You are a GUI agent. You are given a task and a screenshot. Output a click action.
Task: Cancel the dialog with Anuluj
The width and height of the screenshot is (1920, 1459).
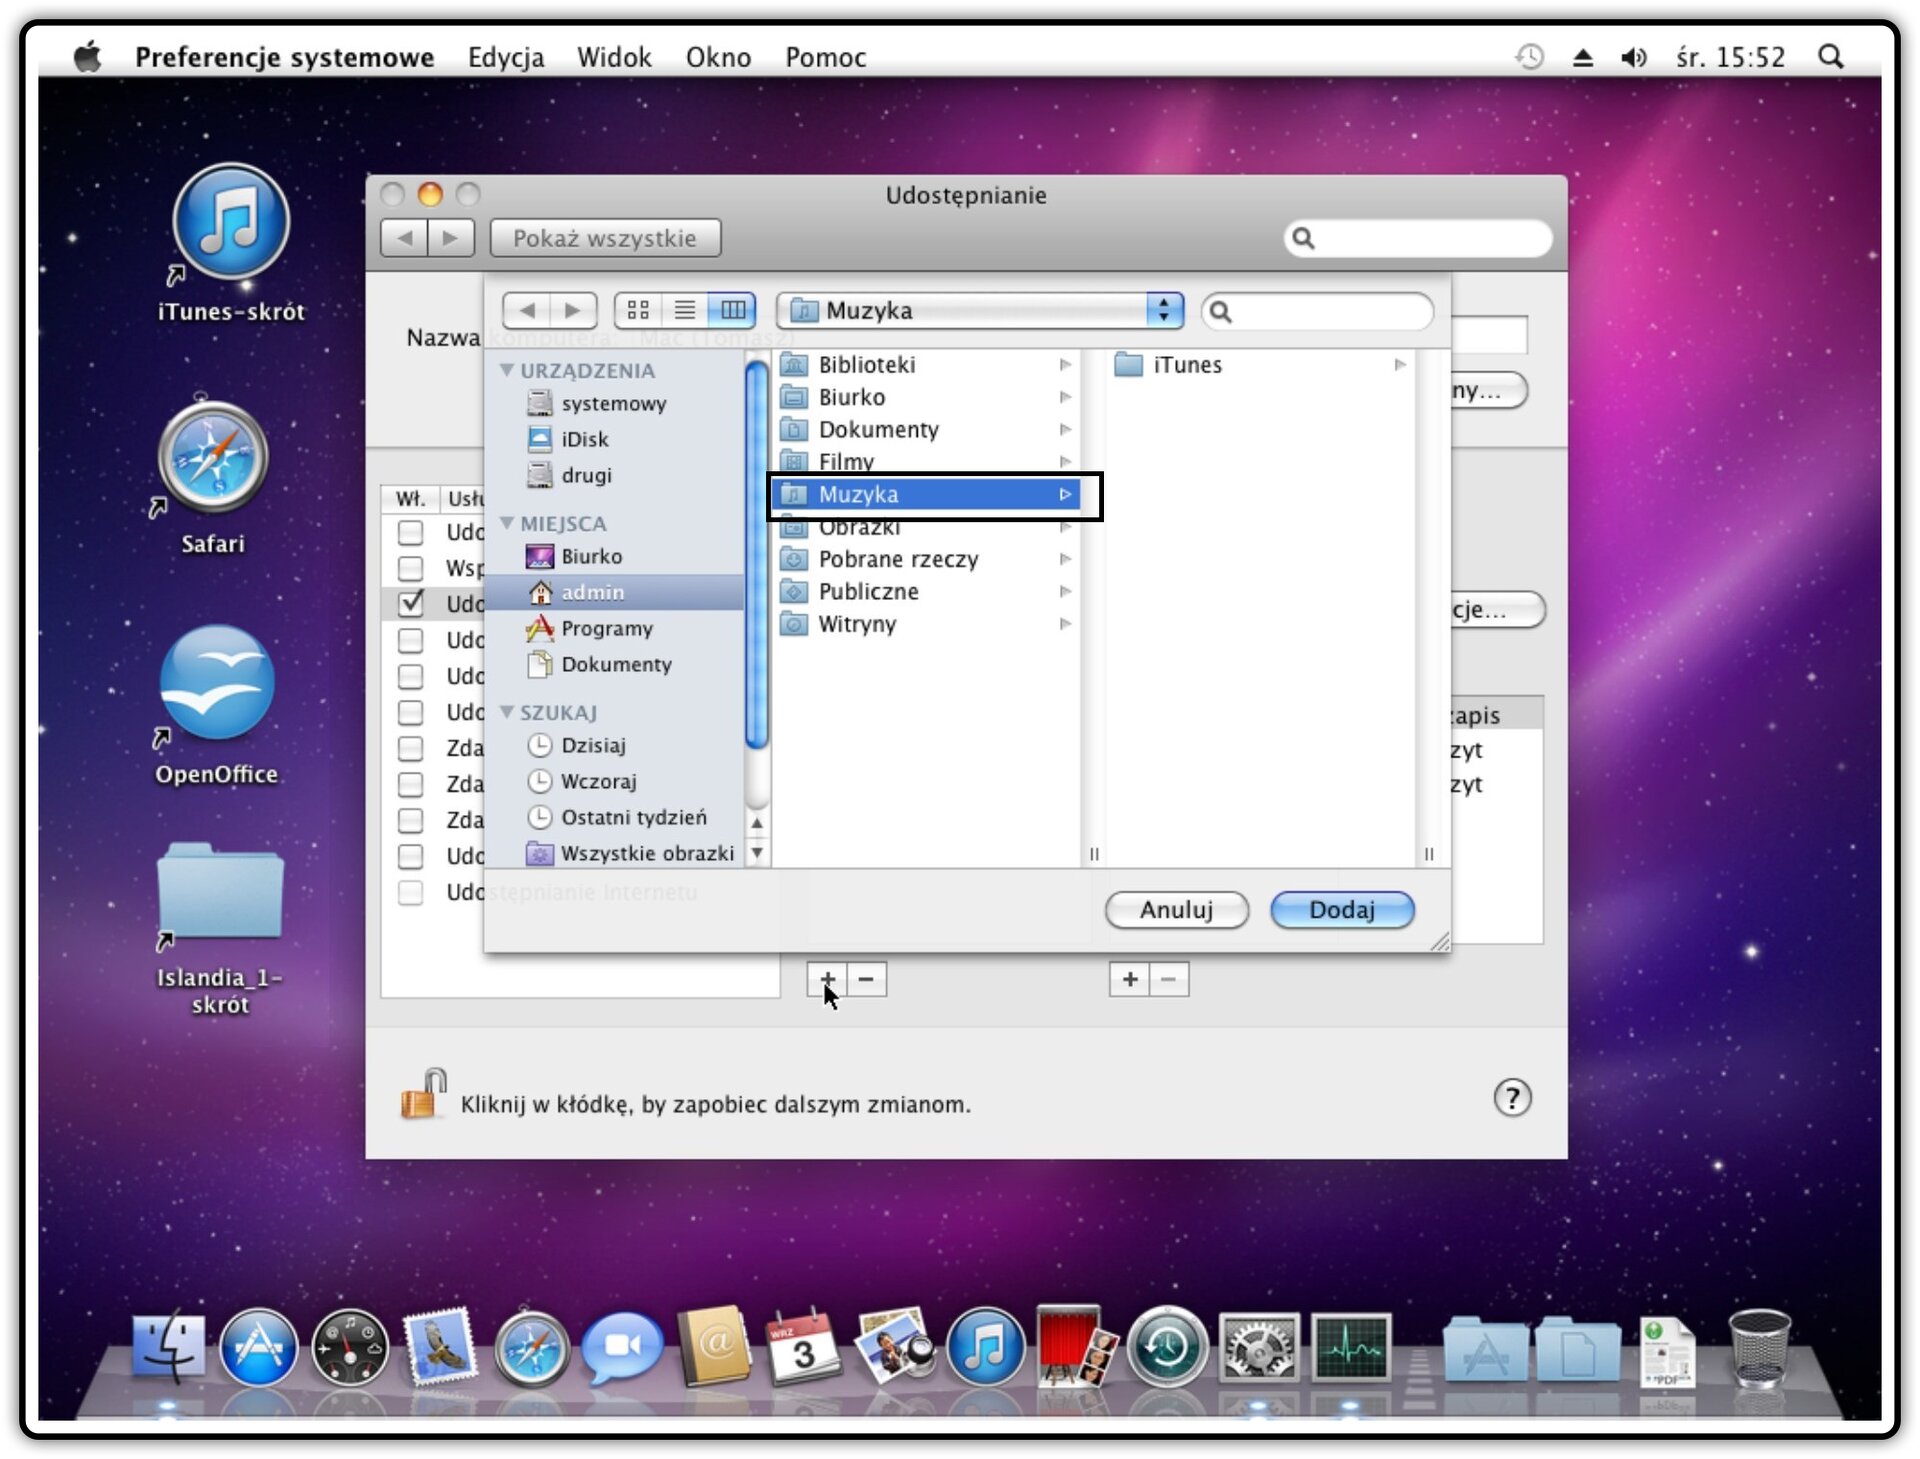click(1176, 910)
